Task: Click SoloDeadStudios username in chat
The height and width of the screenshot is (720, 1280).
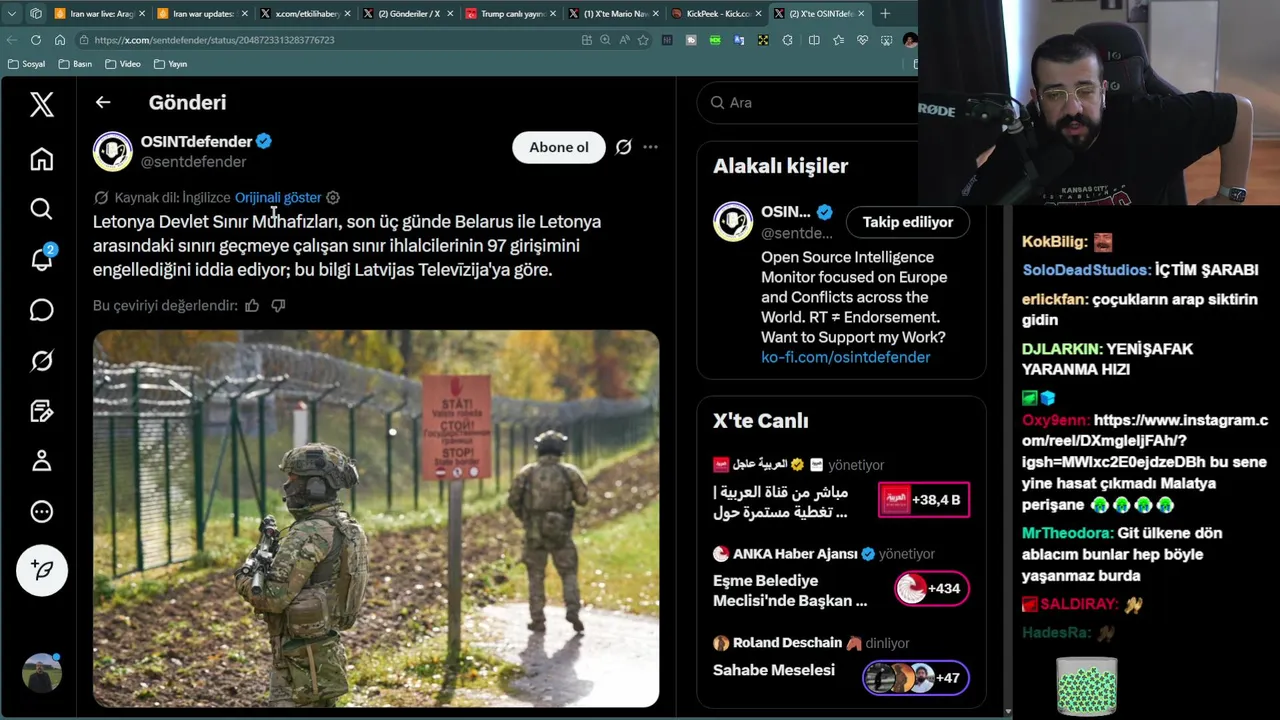Action: click(1086, 270)
